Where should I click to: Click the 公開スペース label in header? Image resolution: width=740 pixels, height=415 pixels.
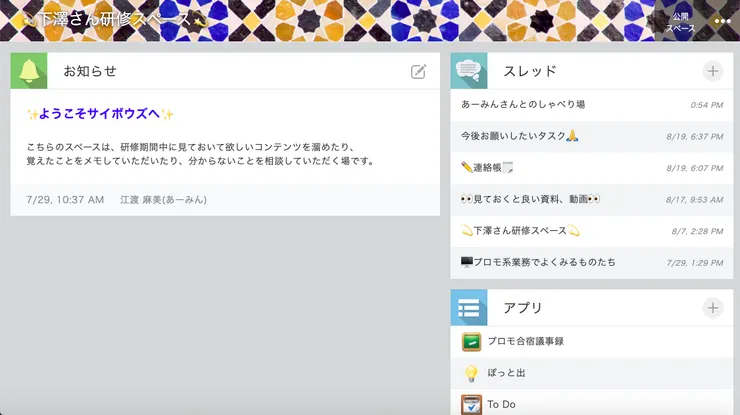681,22
